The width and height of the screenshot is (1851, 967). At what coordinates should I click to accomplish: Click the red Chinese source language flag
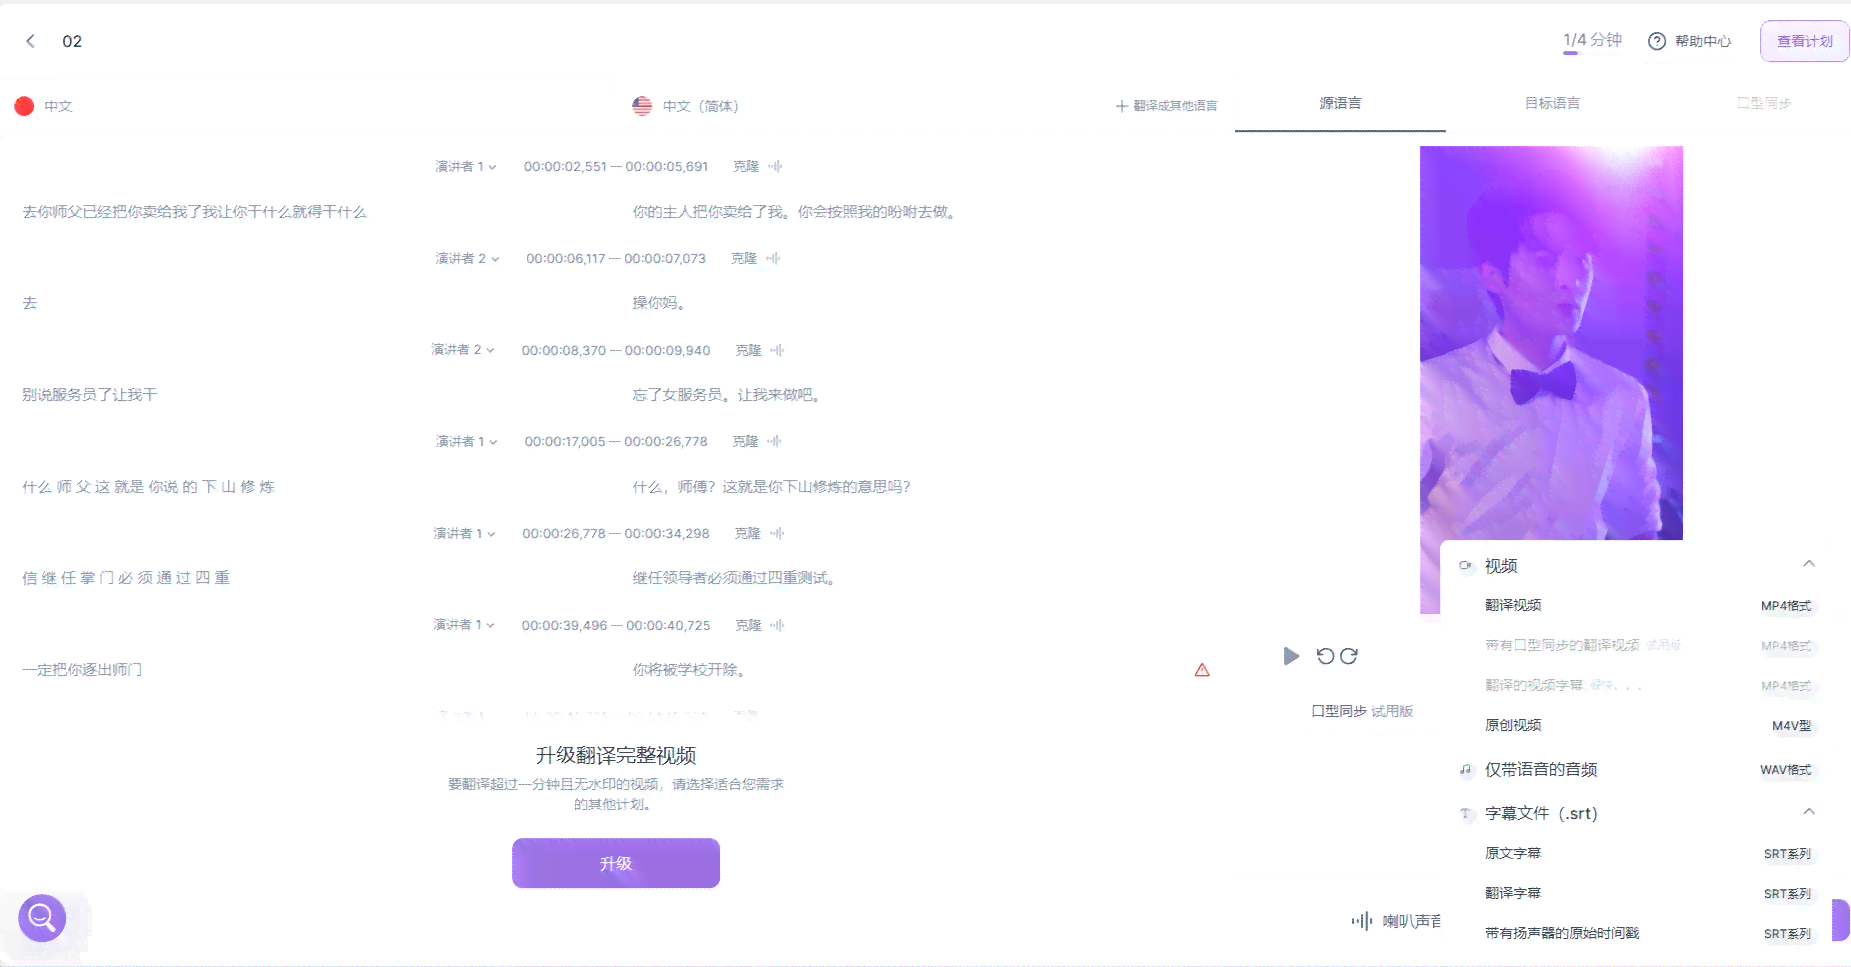(24, 106)
